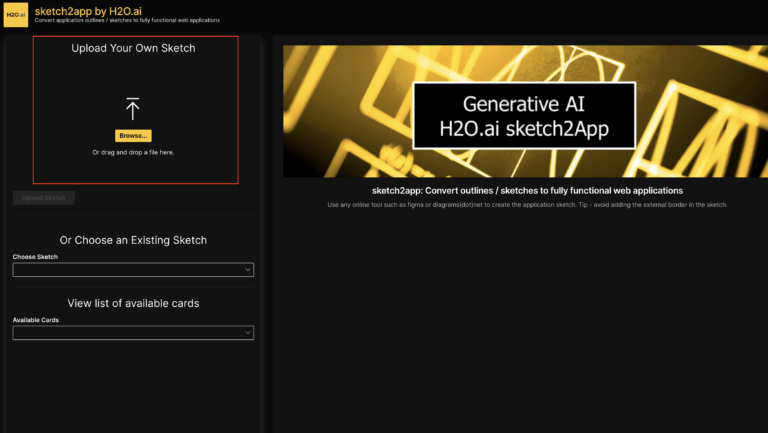Expand the Choose Sketch chevron arrow
Screen dimensions: 768x433
point(247,270)
